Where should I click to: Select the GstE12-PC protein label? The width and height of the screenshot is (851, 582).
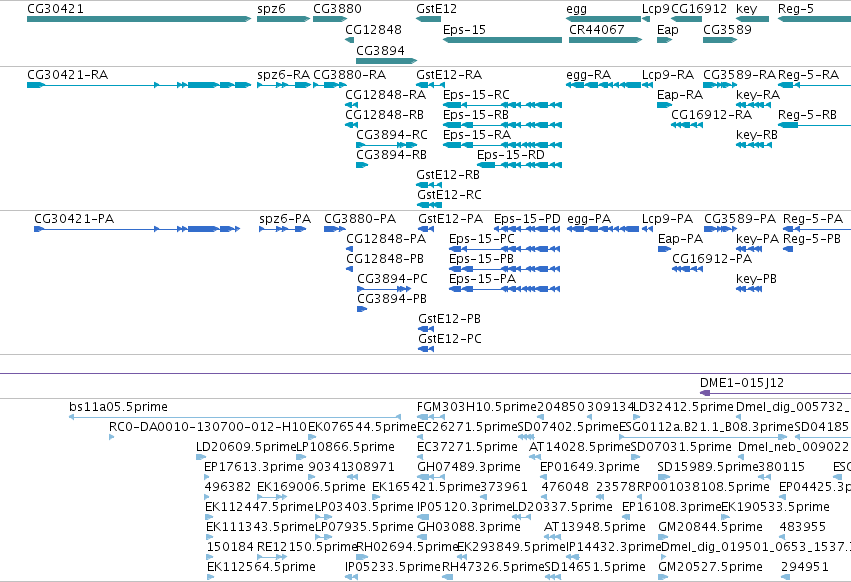(x=450, y=339)
